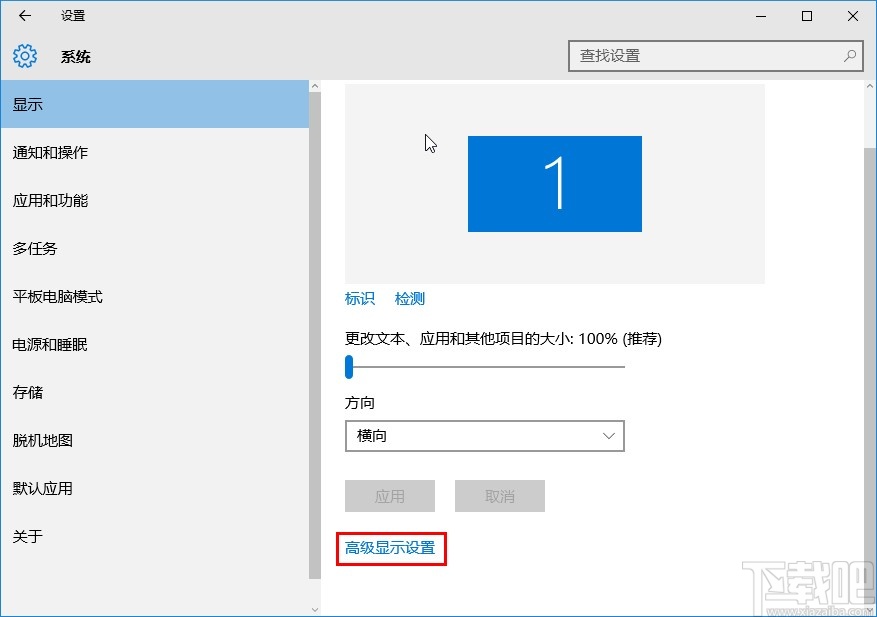
Task: Open the 方向 orientation dropdown
Action: (x=484, y=436)
